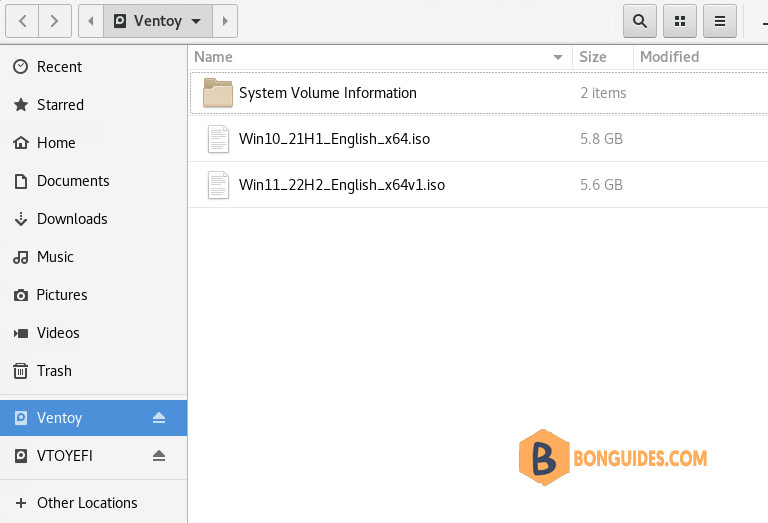Open the VTOYEFI drive in sidebar
This screenshot has width=768, height=523.
[x=93, y=456]
